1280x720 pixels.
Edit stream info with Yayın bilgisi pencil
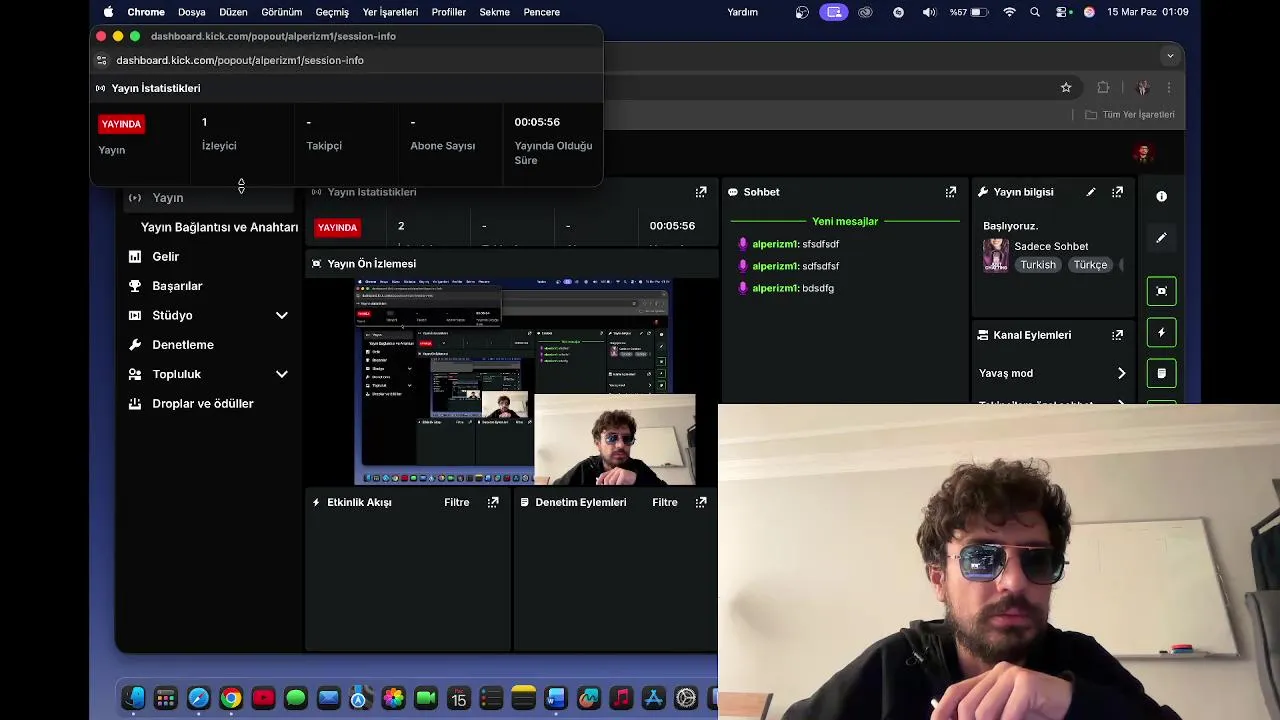(1091, 192)
